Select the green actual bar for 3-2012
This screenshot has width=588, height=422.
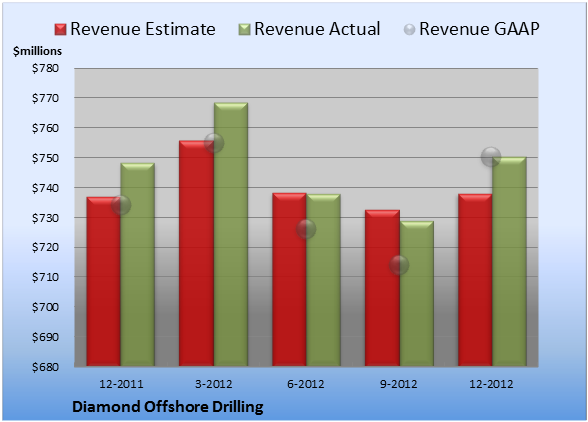coord(231,234)
